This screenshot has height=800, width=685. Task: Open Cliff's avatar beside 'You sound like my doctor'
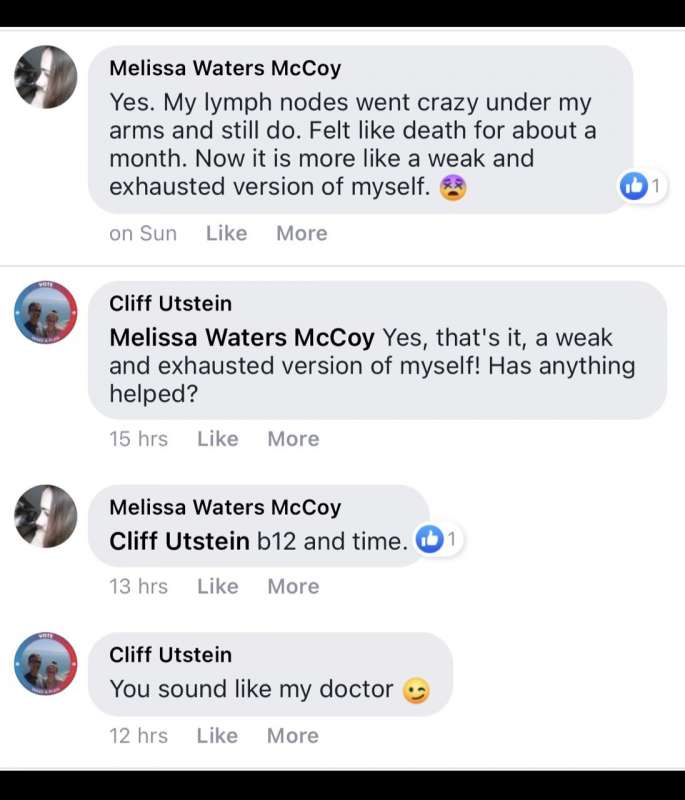46,664
